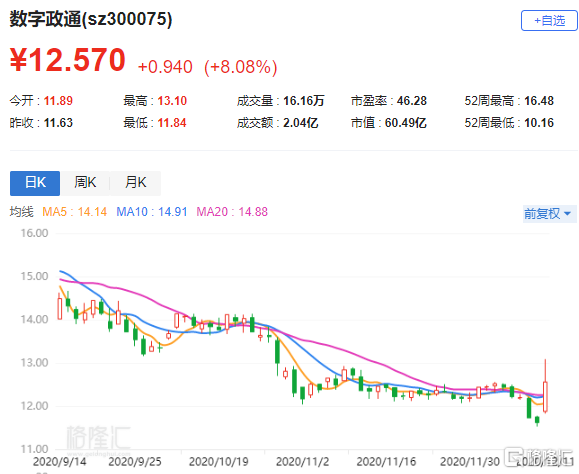The width and height of the screenshot is (579, 474).
Task: Click the 2020/11/2 date axis label
Action: tap(302, 462)
